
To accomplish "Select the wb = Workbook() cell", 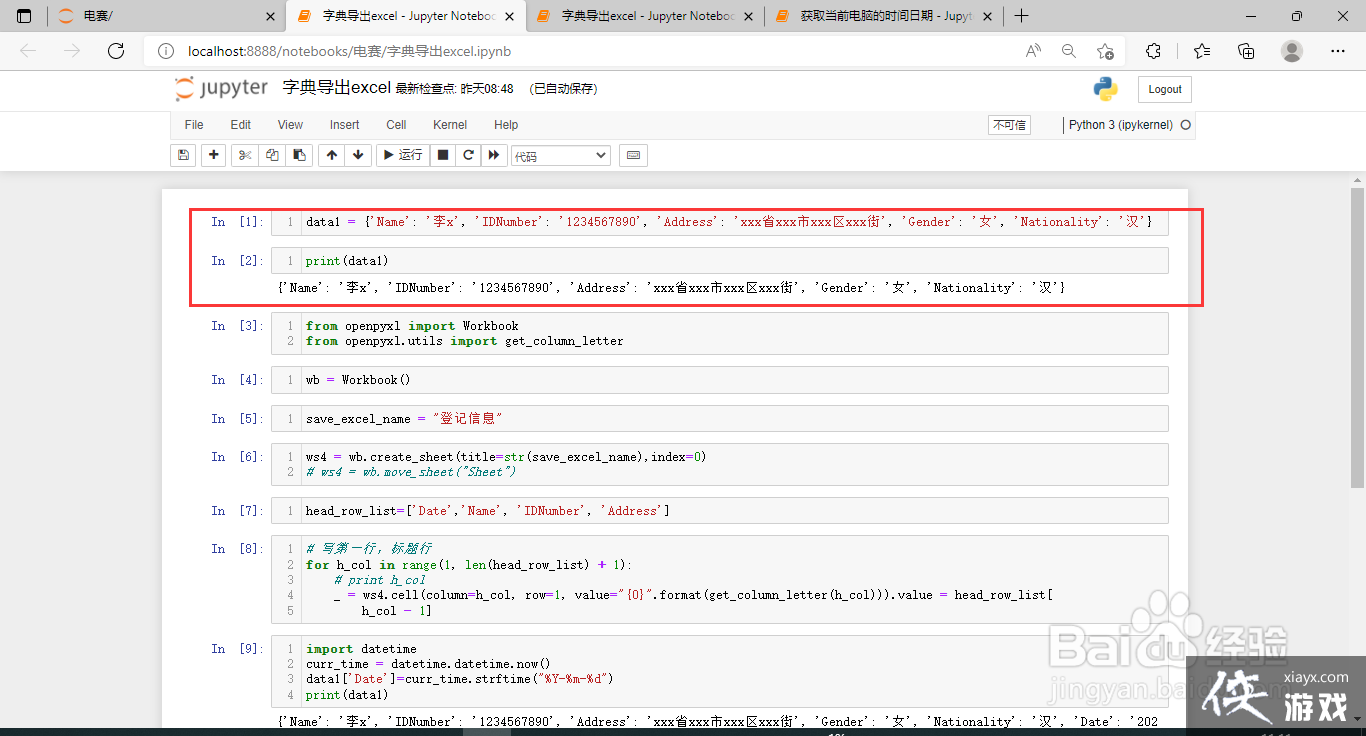I will (719, 380).
